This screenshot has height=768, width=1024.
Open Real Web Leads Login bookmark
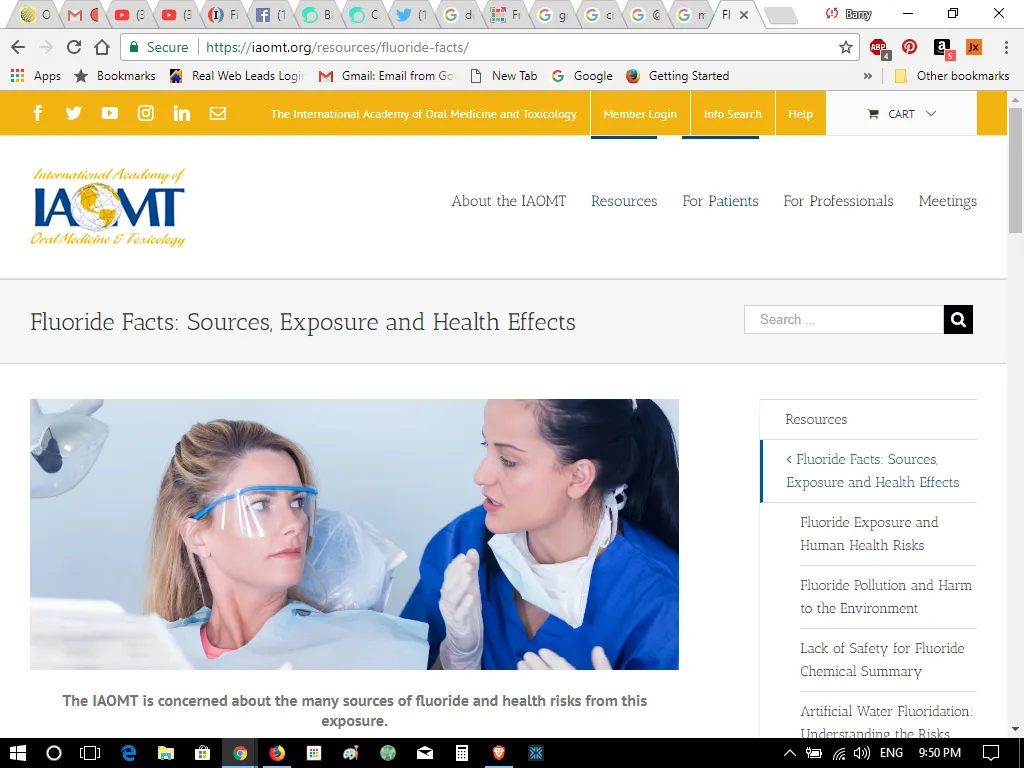coord(236,76)
